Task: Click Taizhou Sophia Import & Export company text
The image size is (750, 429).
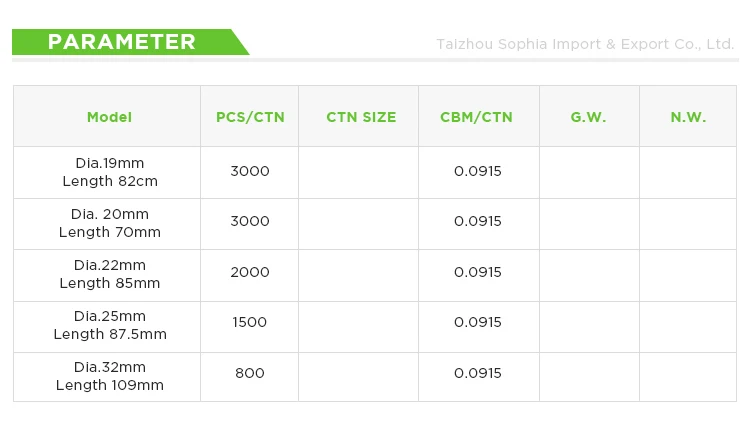Action: [585, 44]
